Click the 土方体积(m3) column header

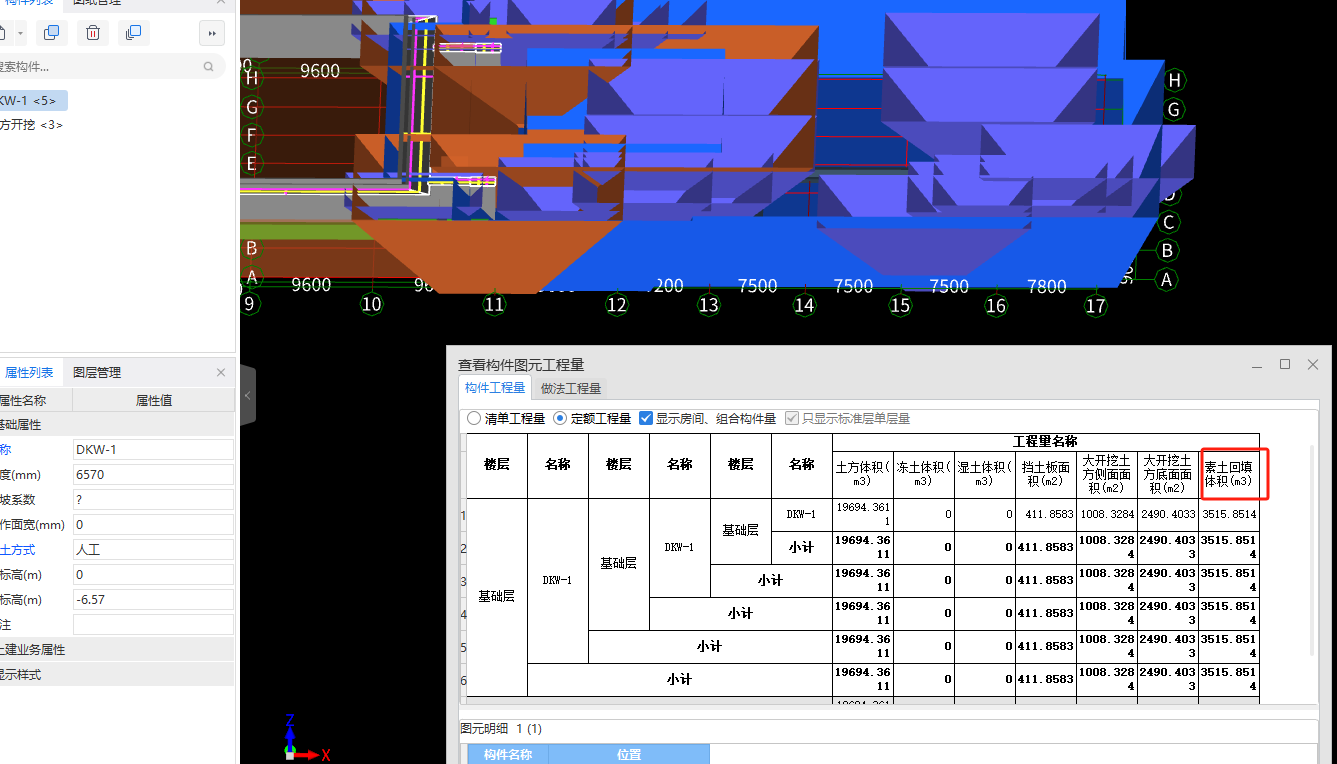(x=863, y=474)
